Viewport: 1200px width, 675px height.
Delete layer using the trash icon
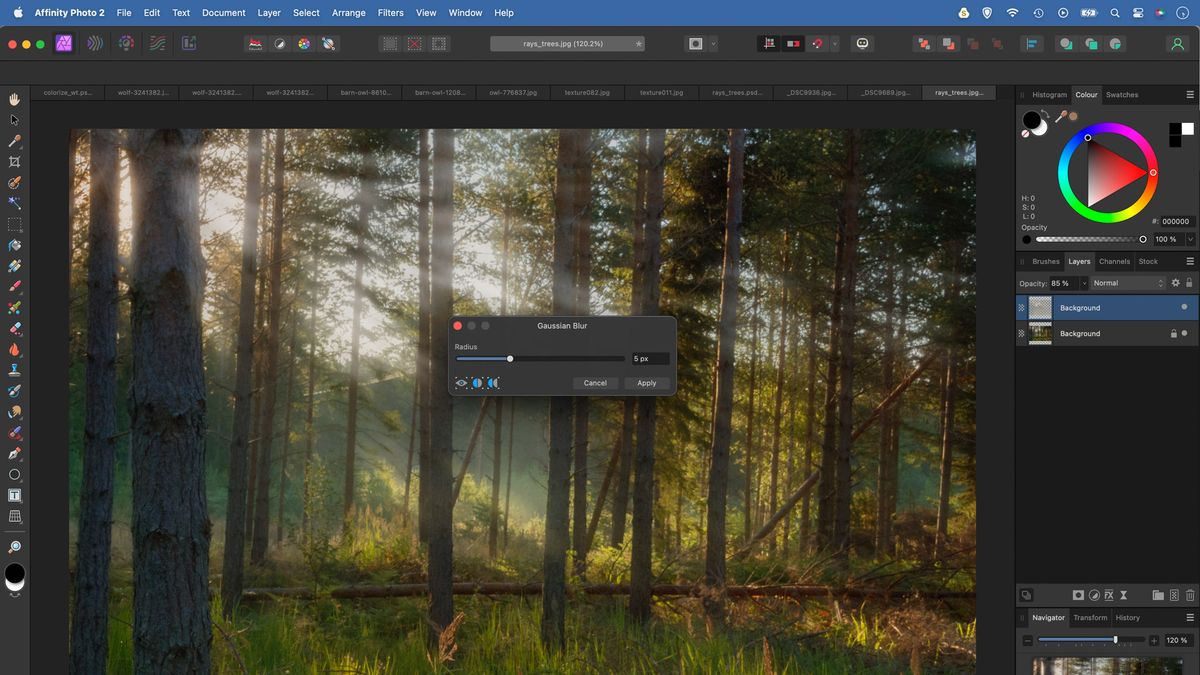click(1189, 595)
